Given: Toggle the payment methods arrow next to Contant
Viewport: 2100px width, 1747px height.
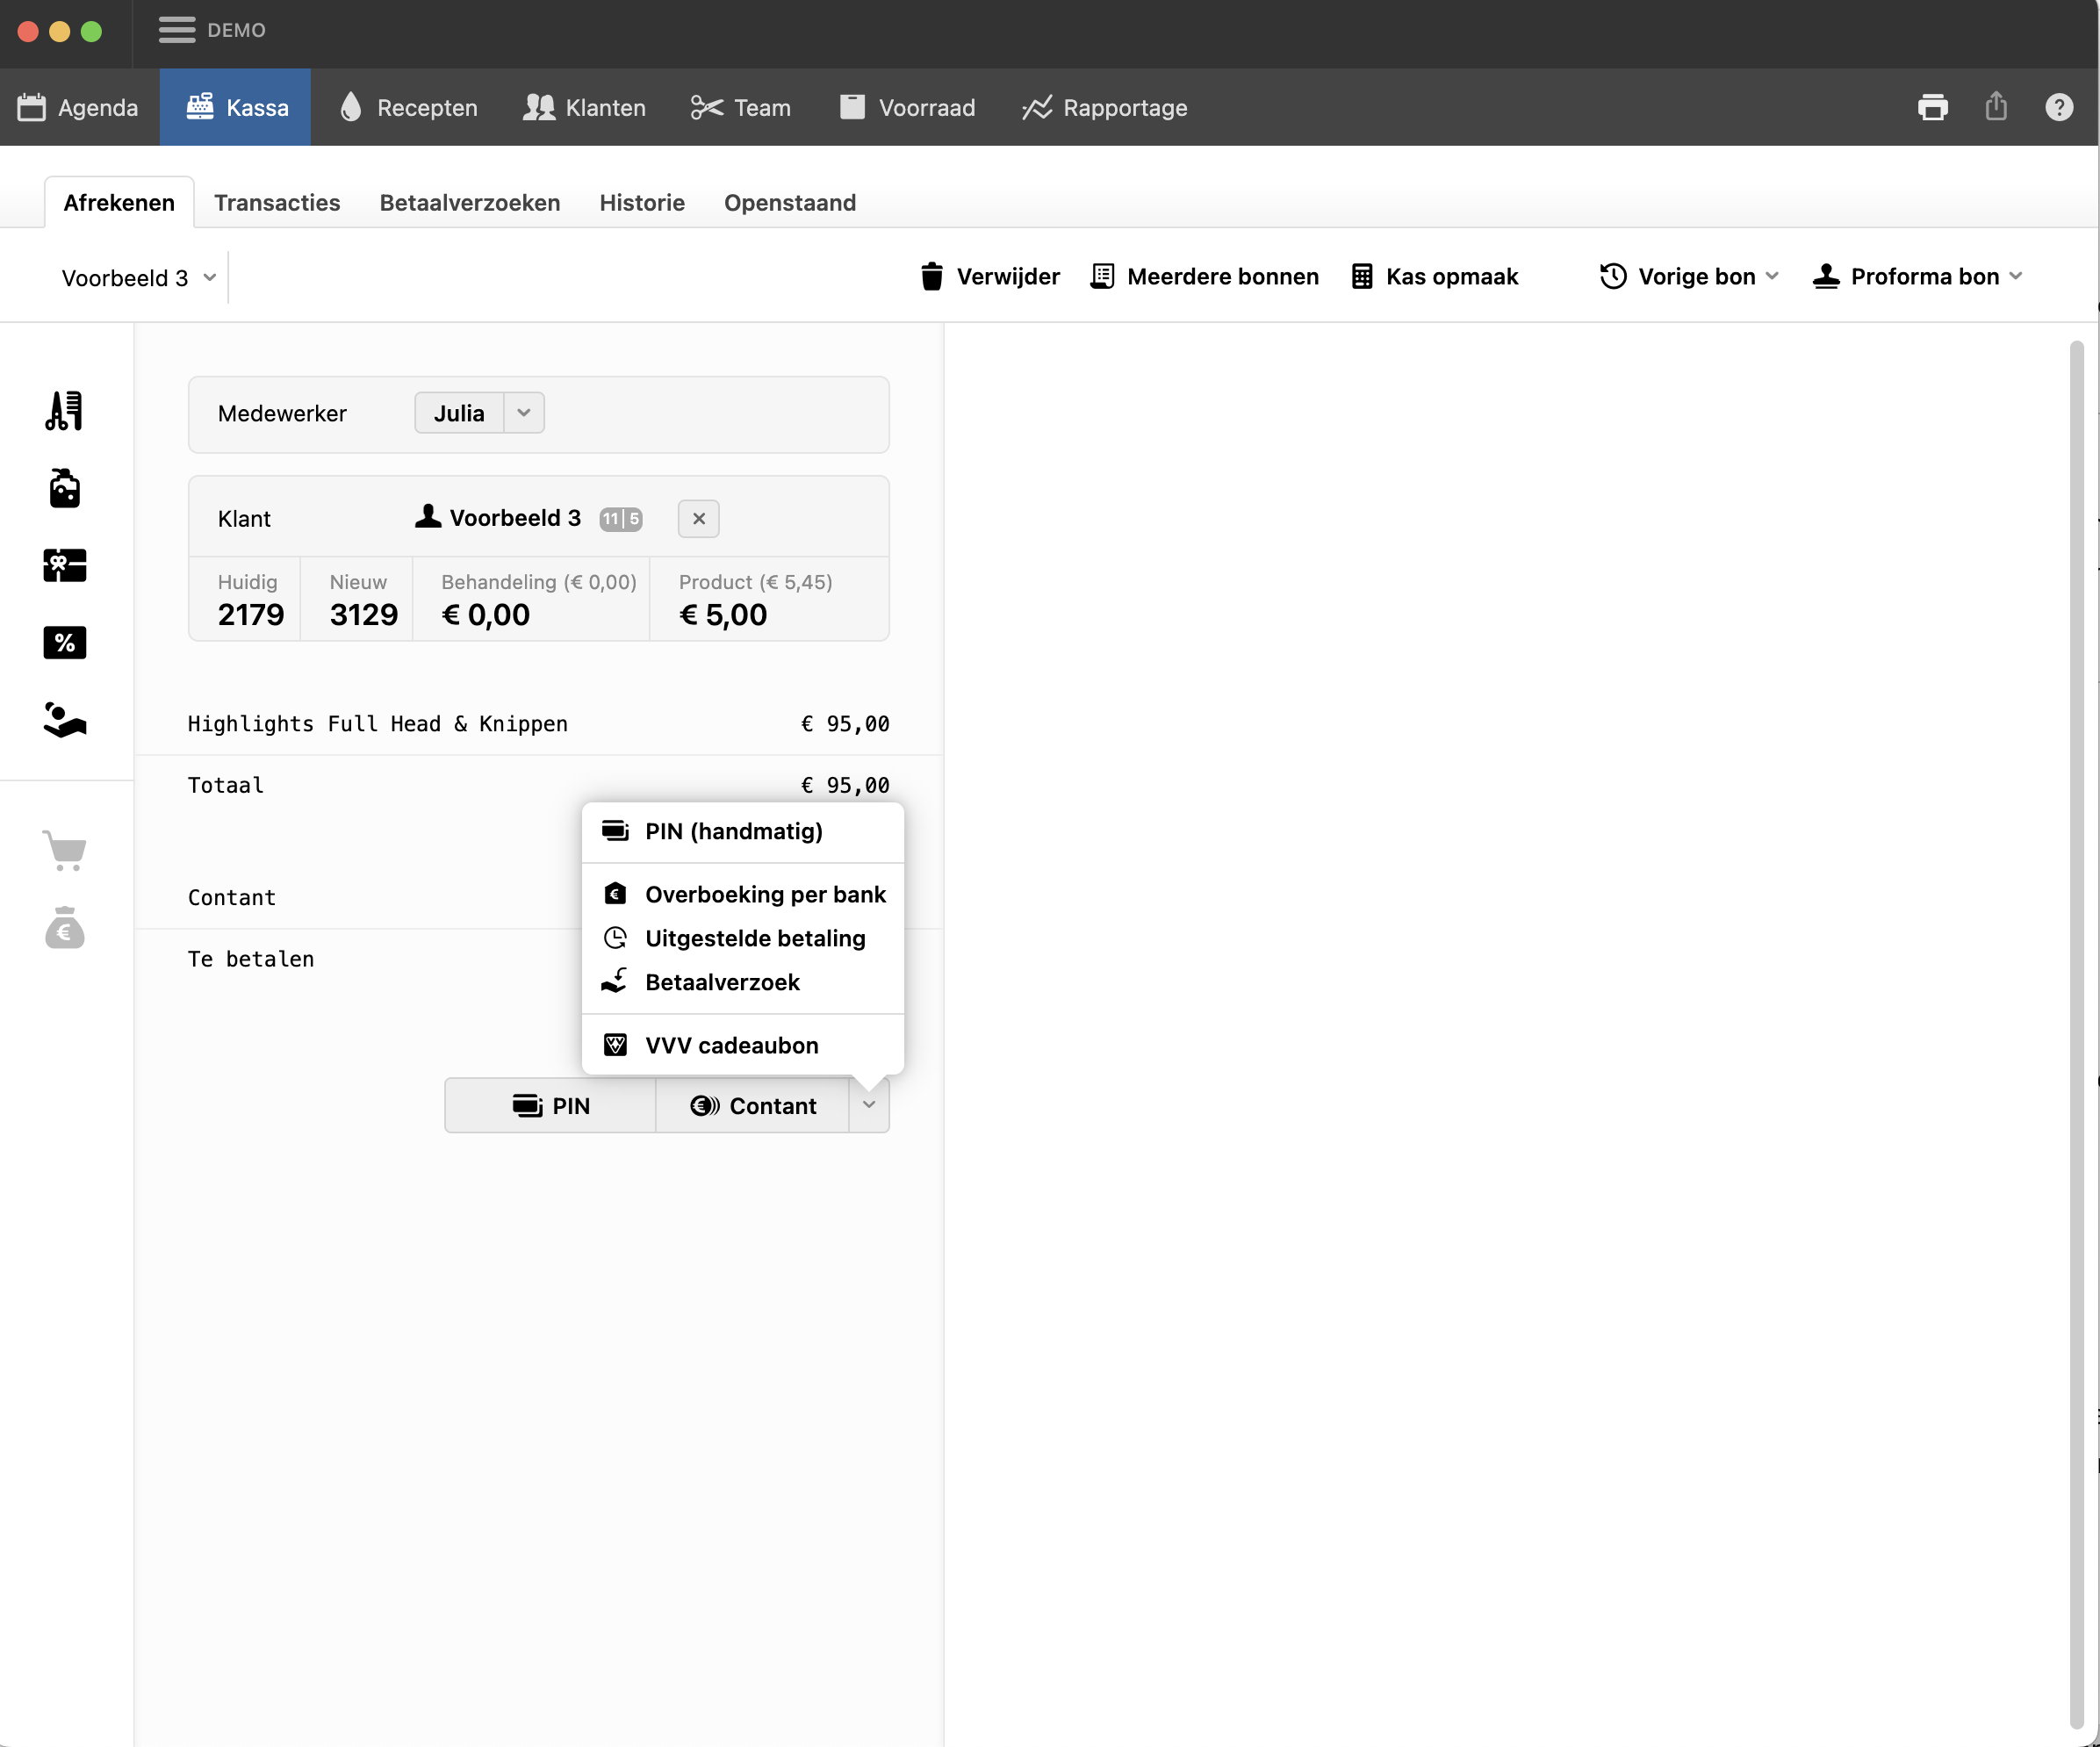Looking at the screenshot, I should [868, 1105].
